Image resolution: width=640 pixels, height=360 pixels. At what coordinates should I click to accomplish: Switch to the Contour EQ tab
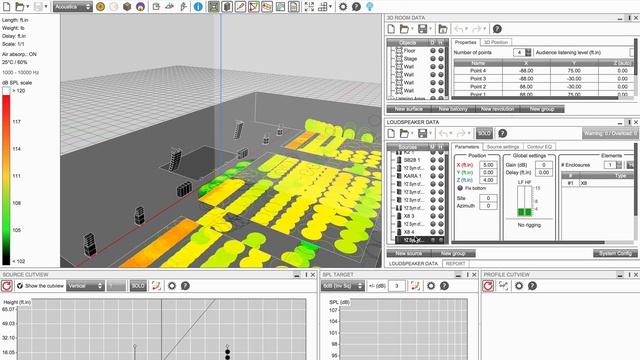pos(539,147)
